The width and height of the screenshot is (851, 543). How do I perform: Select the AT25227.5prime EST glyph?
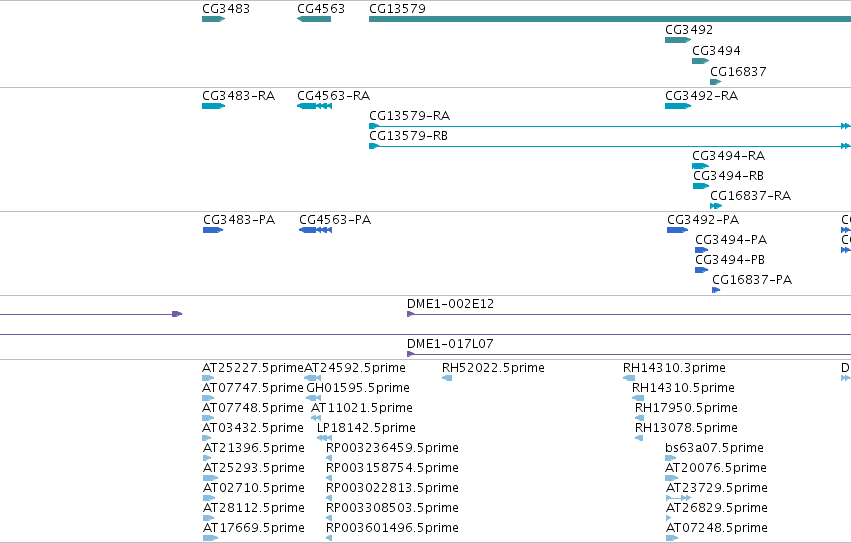208,378
